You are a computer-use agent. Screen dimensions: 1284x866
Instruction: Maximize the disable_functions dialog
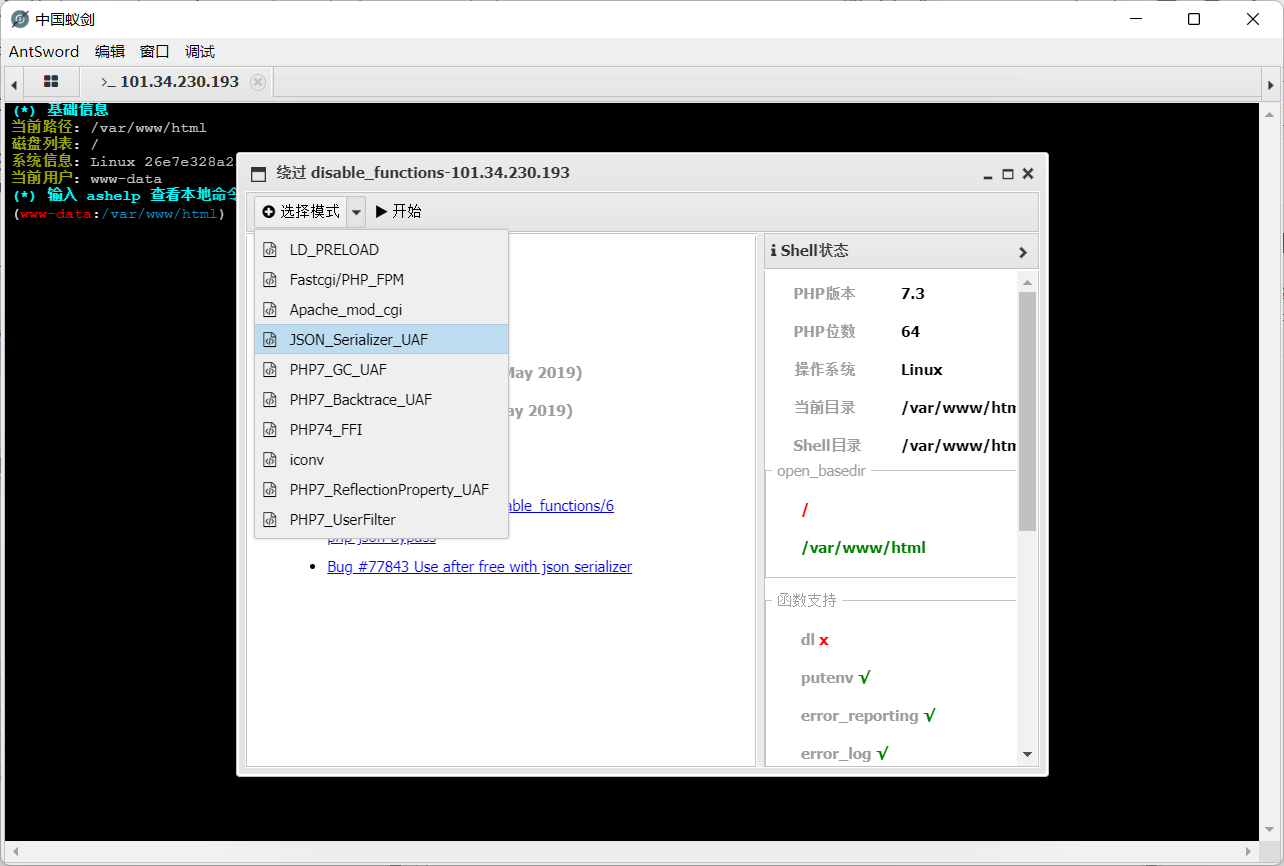pyautogui.click(x=1008, y=174)
